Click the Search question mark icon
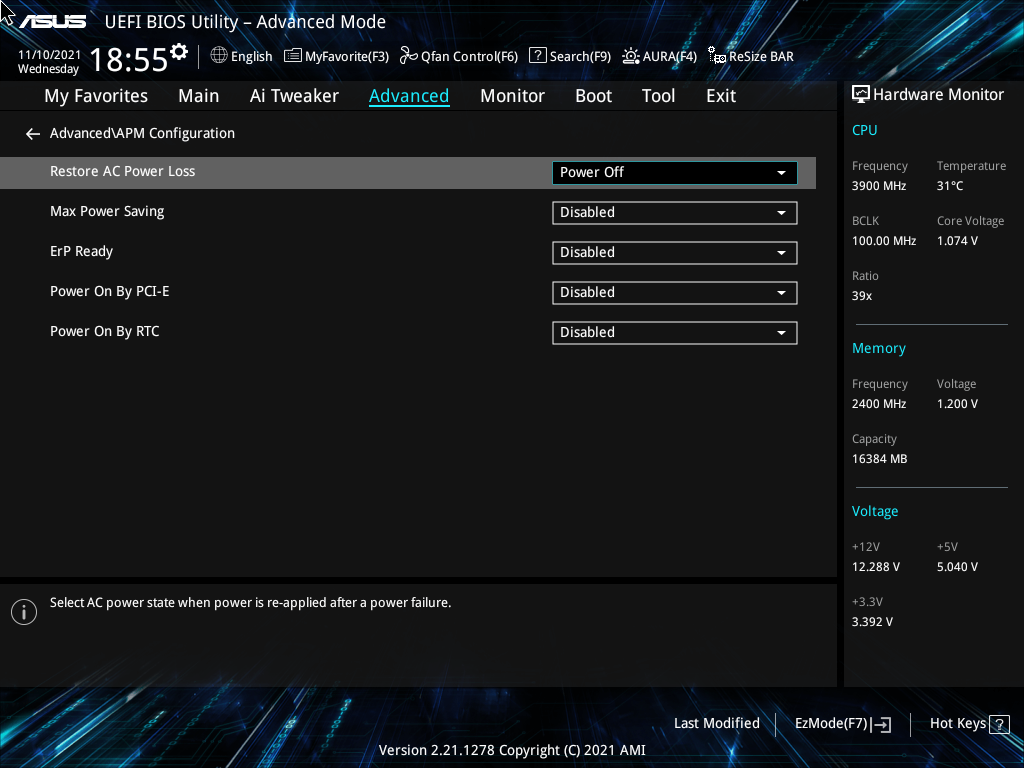The height and width of the screenshot is (768, 1024). tap(537, 55)
